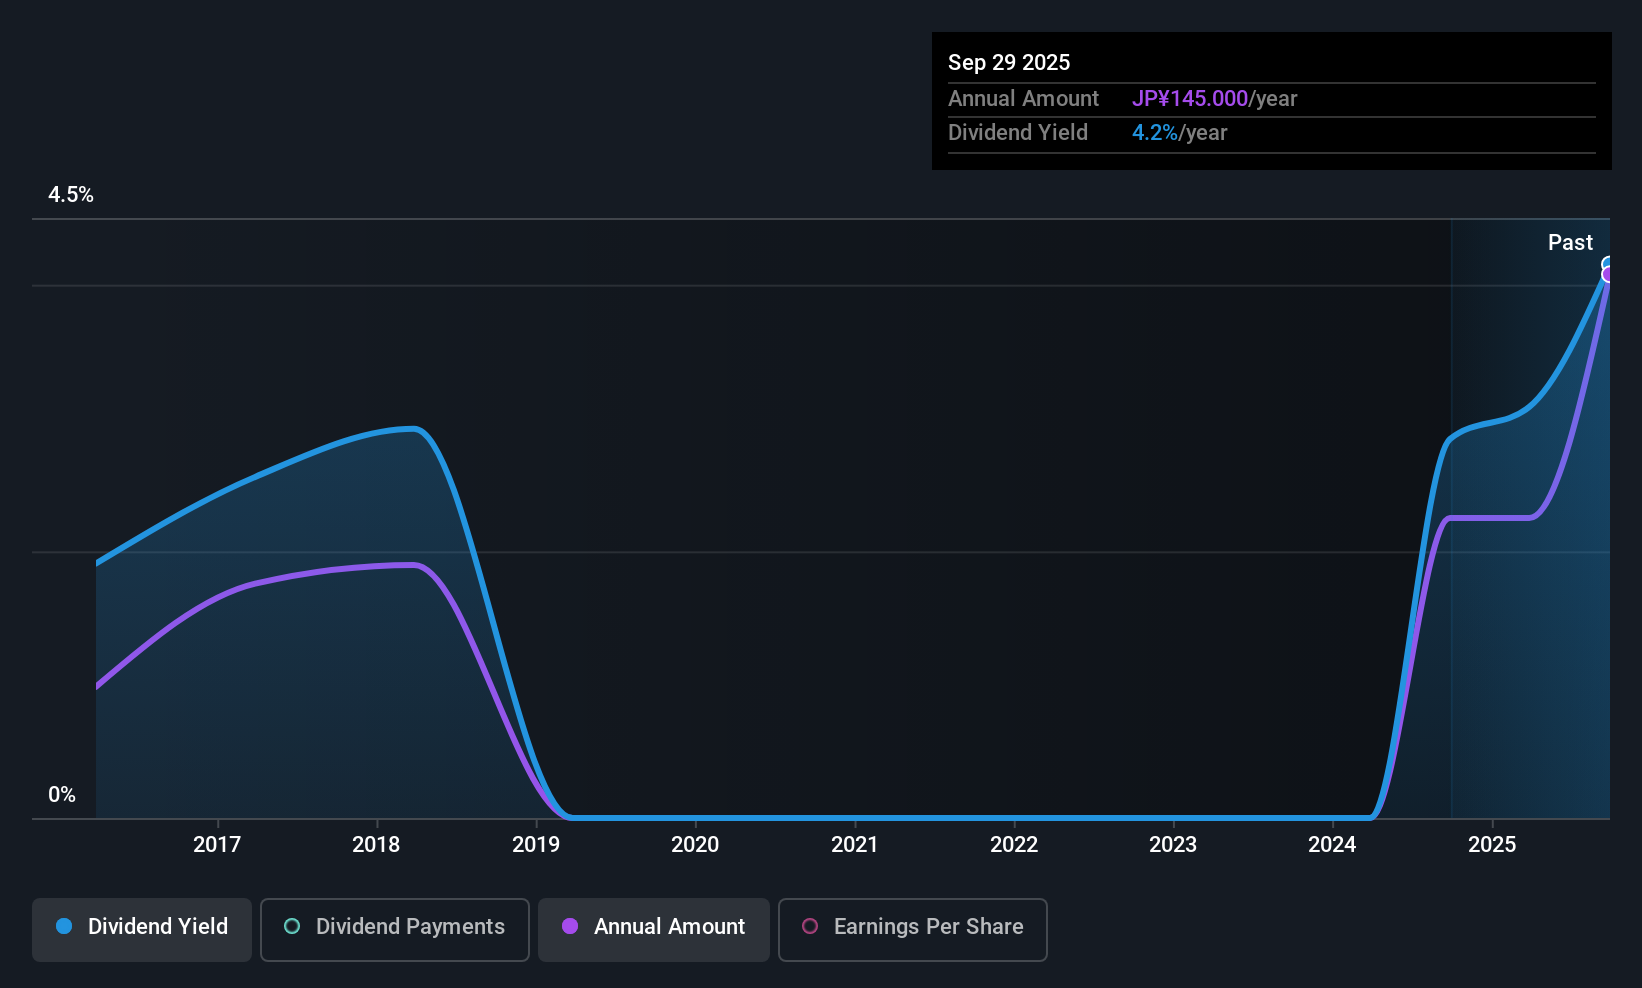Click the purple annual amount endpoint marker
The image size is (1642, 988).
pyautogui.click(x=1608, y=275)
